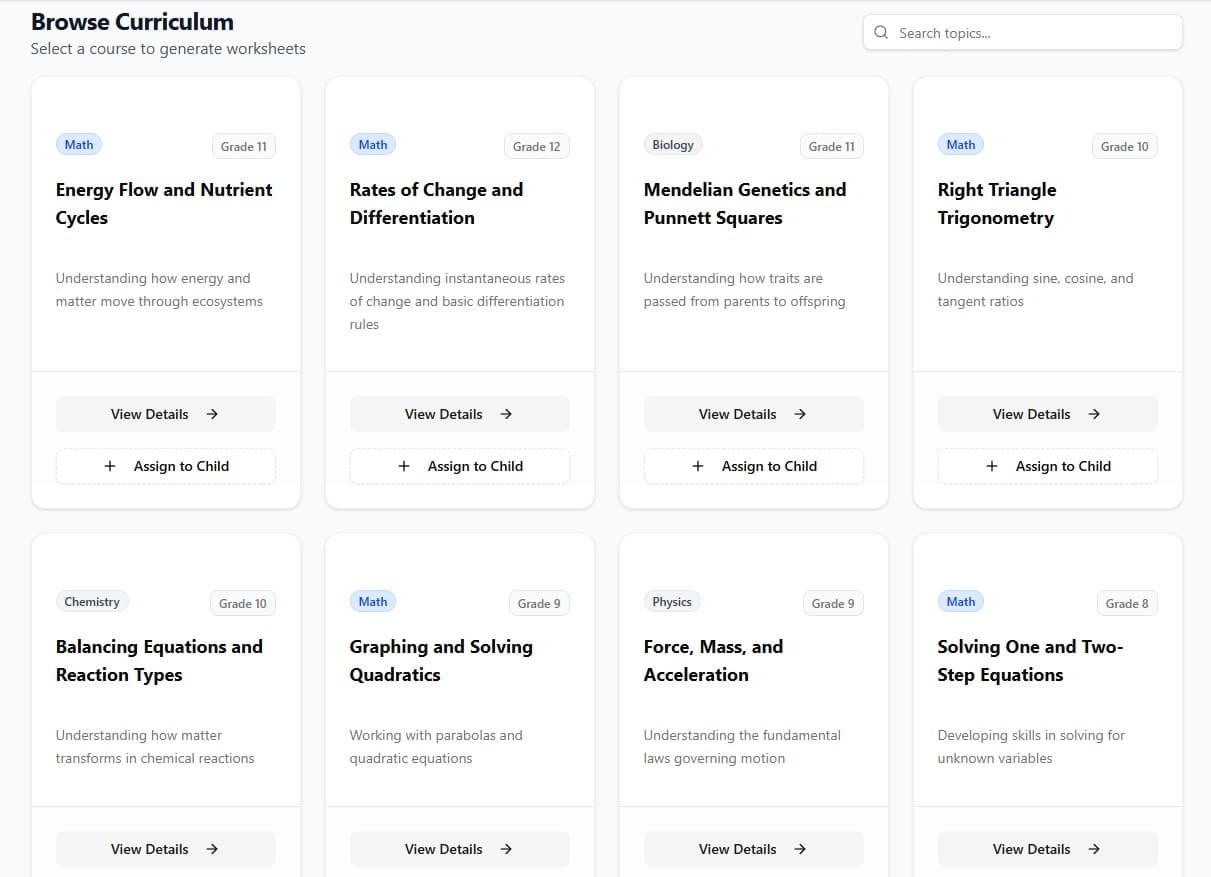Click the search magnifier icon

pos(881,33)
